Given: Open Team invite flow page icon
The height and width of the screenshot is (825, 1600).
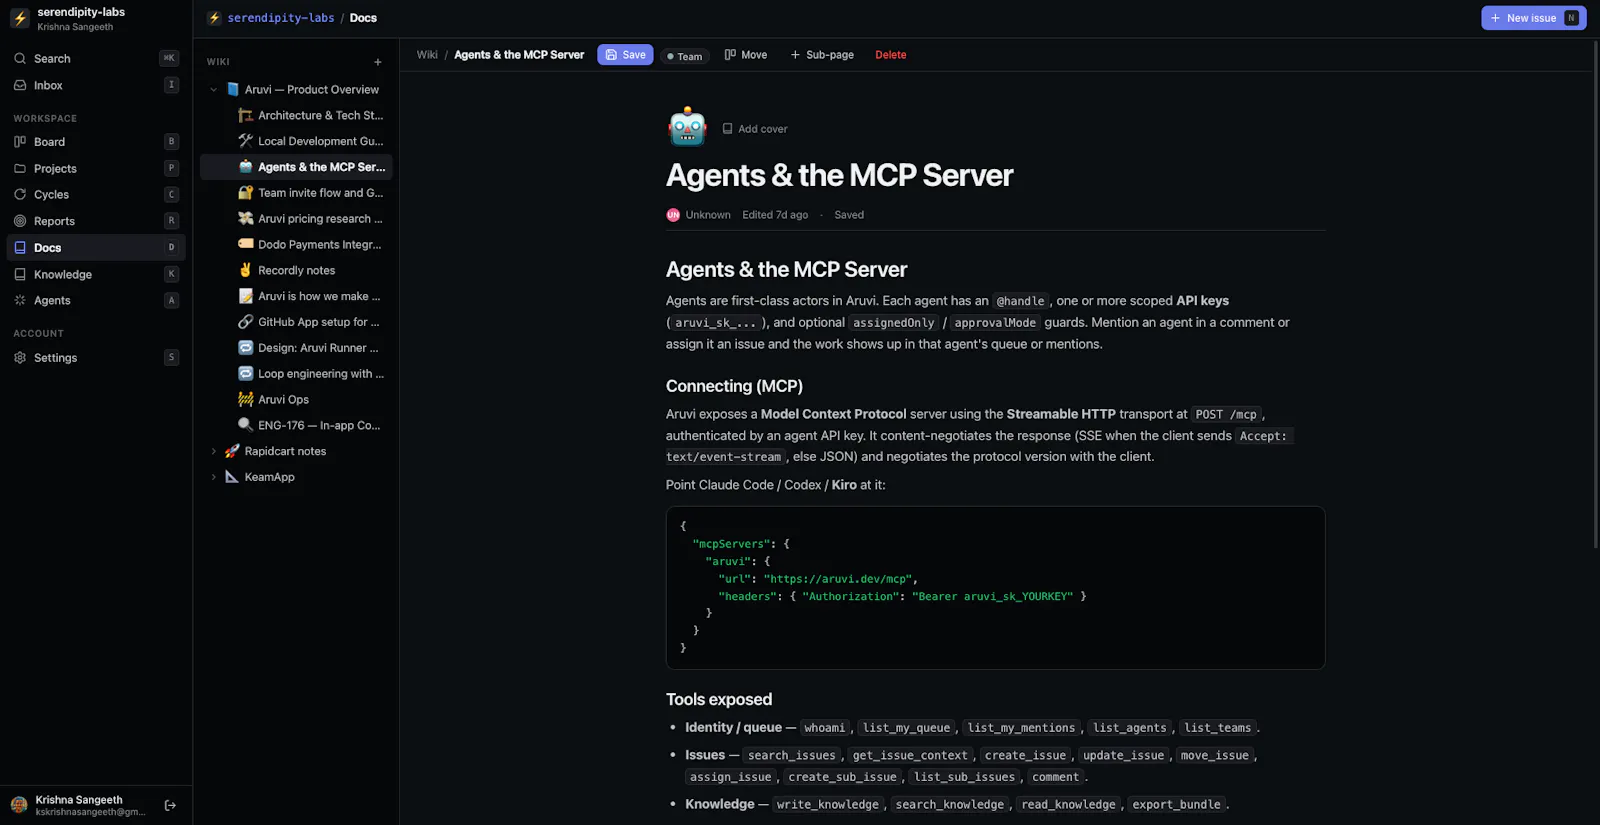Looking at the screenshot, I should [245, 193].
